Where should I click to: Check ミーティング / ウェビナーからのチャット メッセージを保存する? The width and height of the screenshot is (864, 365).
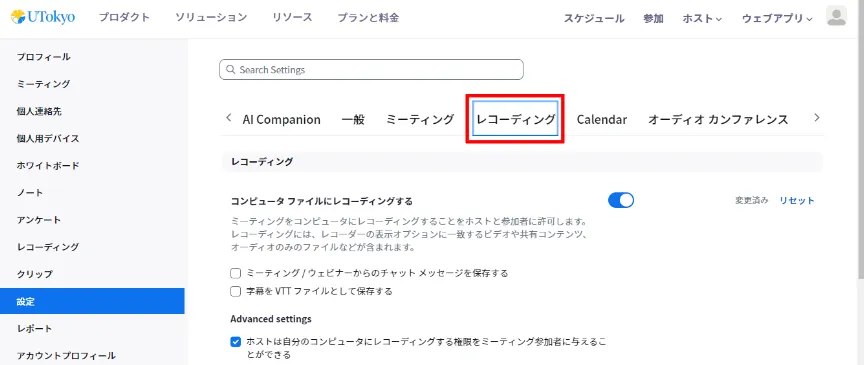pos(236,273)
